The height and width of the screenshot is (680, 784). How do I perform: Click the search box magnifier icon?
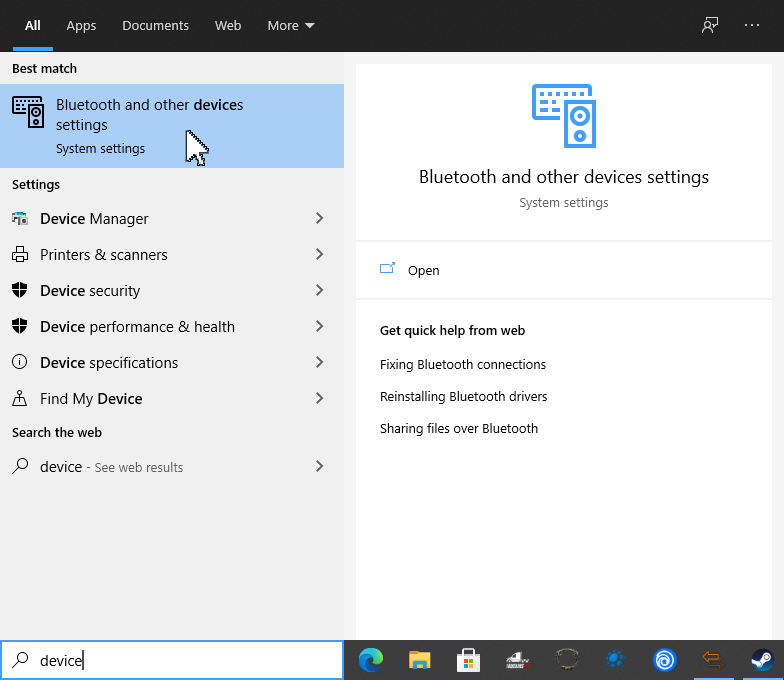pyautogui.click(x=20, y=660)
